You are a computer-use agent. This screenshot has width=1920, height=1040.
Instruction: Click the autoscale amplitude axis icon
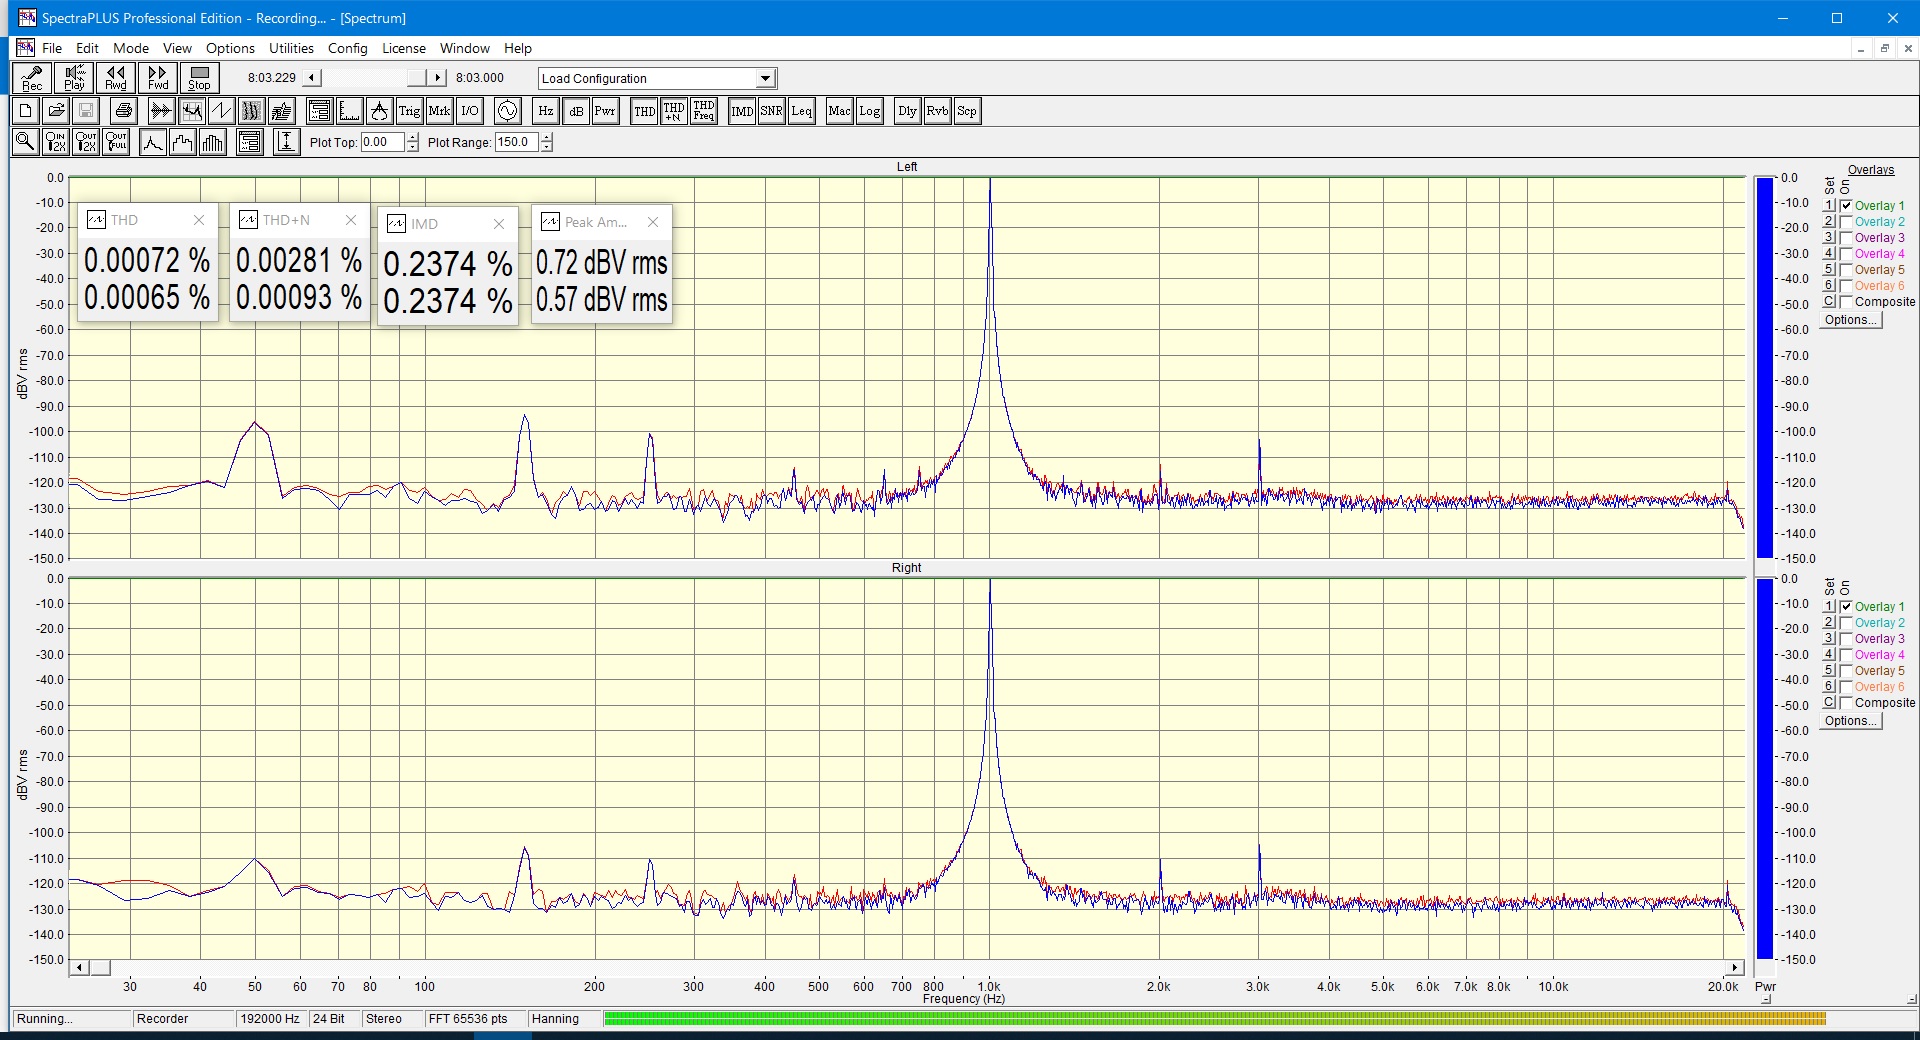point(287,142)
